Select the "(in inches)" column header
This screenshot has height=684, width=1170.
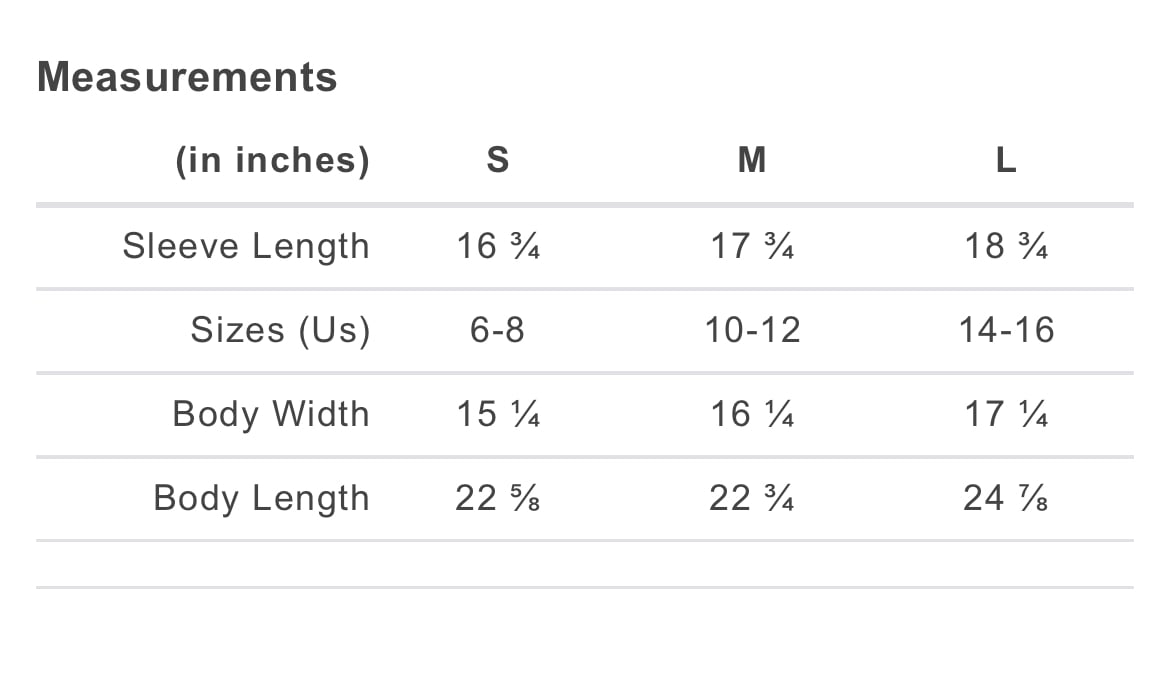[272, 160]
